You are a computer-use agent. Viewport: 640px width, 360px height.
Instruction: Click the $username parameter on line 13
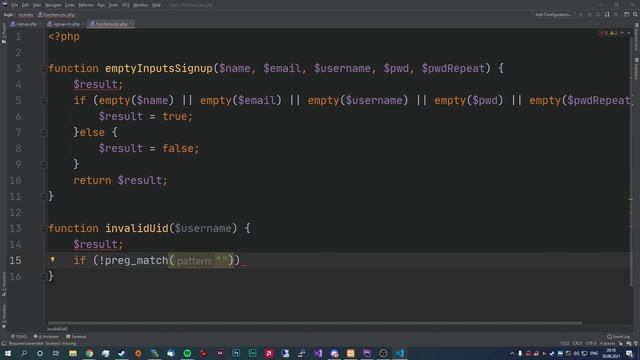(203, 228)
